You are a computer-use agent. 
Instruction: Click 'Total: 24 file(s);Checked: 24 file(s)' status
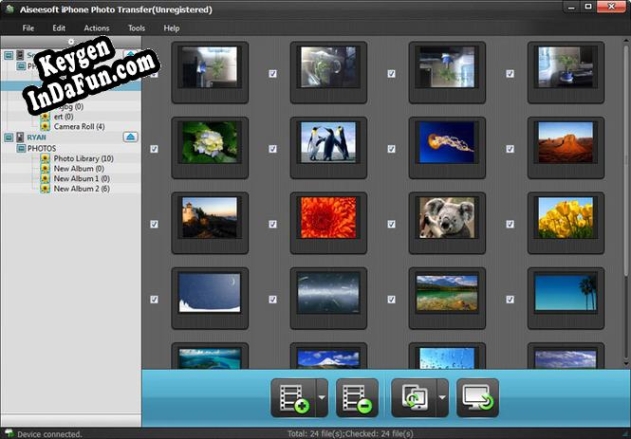(x=350, y=434)
